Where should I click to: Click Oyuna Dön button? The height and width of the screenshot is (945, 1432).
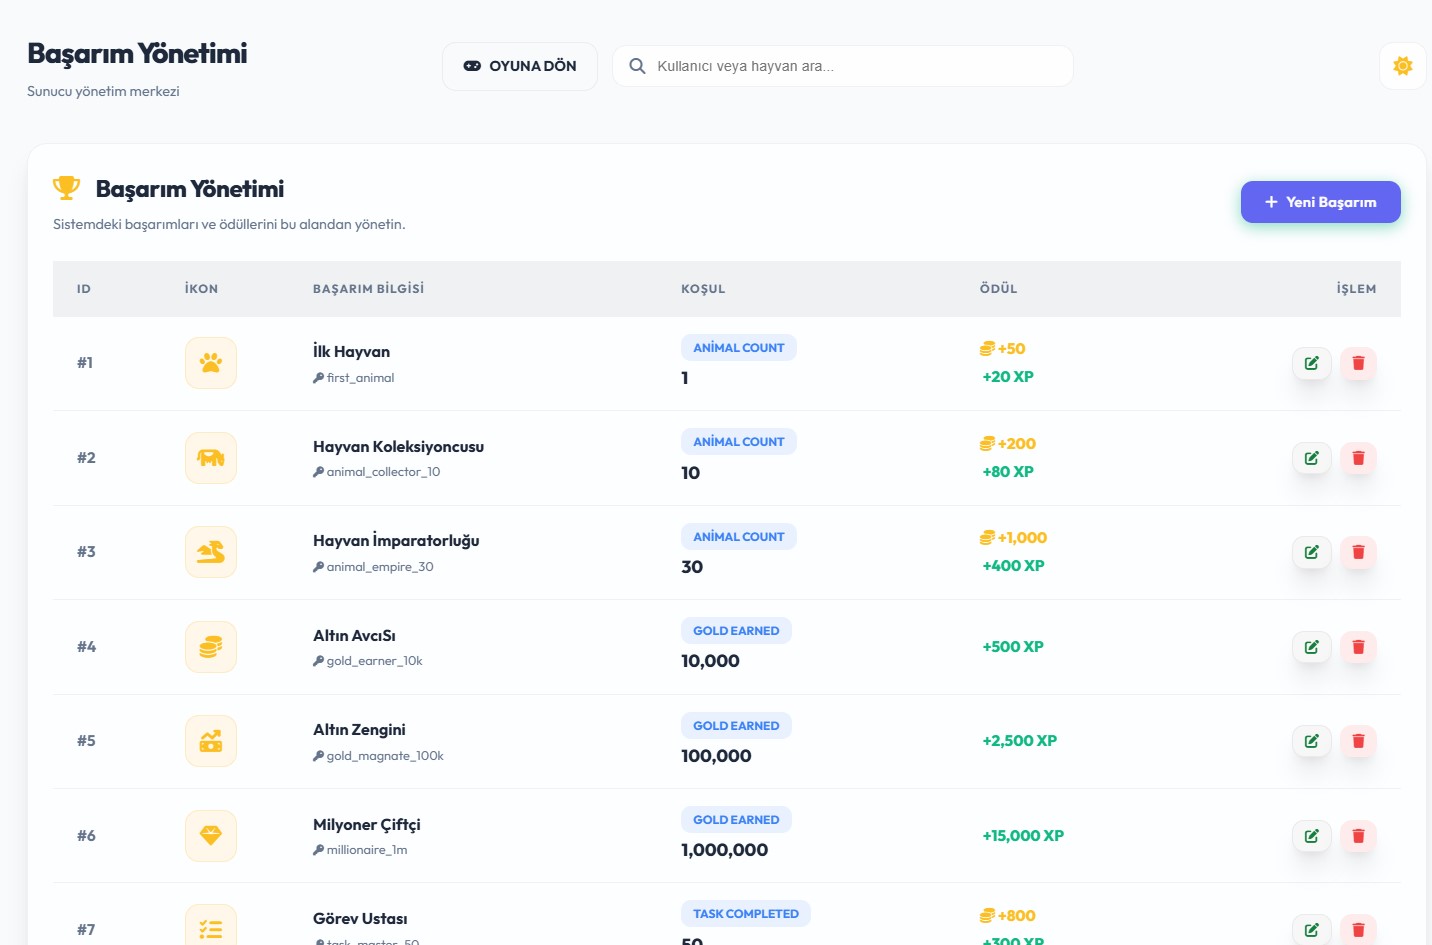(x=520, y=66)
